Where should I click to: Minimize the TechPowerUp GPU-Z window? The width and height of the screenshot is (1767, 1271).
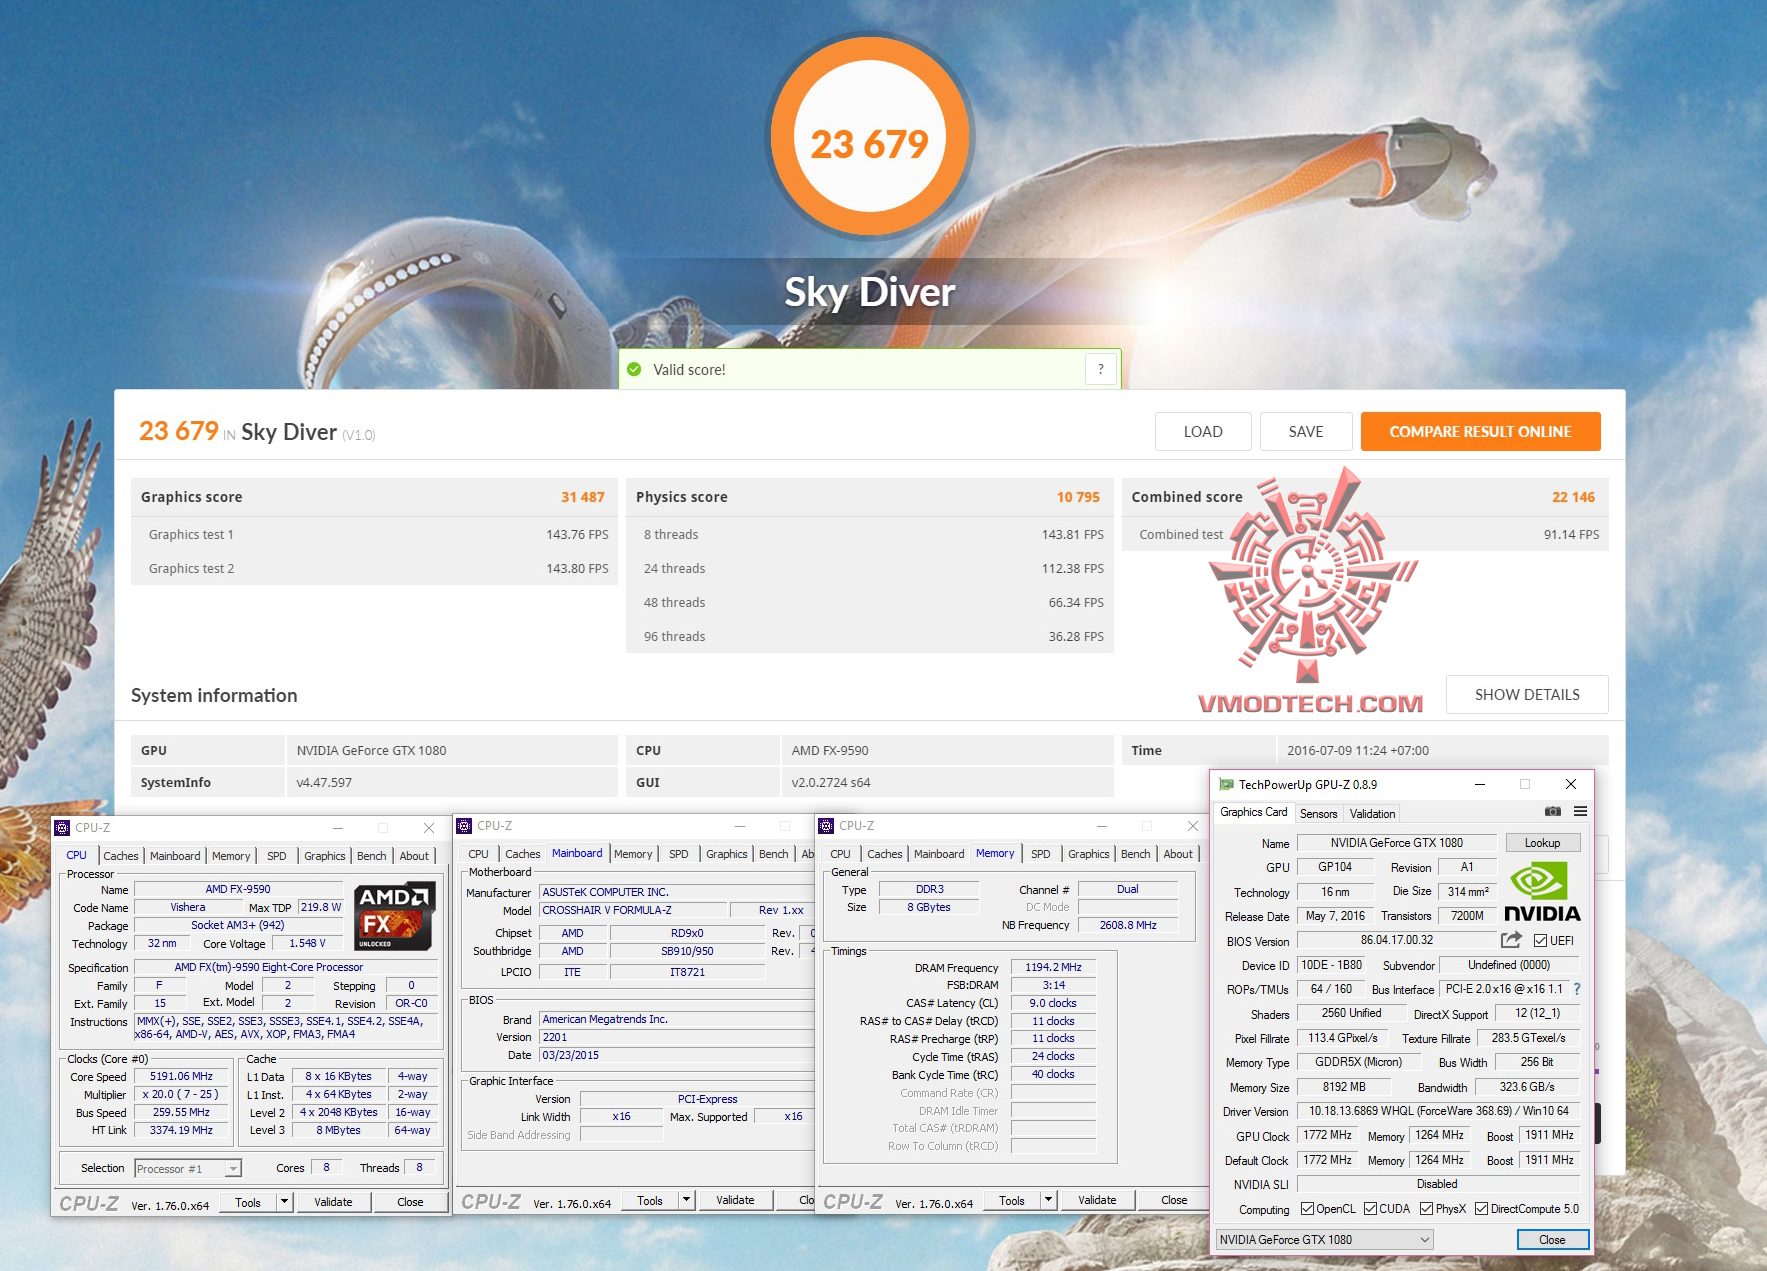tap(1480, 785)
